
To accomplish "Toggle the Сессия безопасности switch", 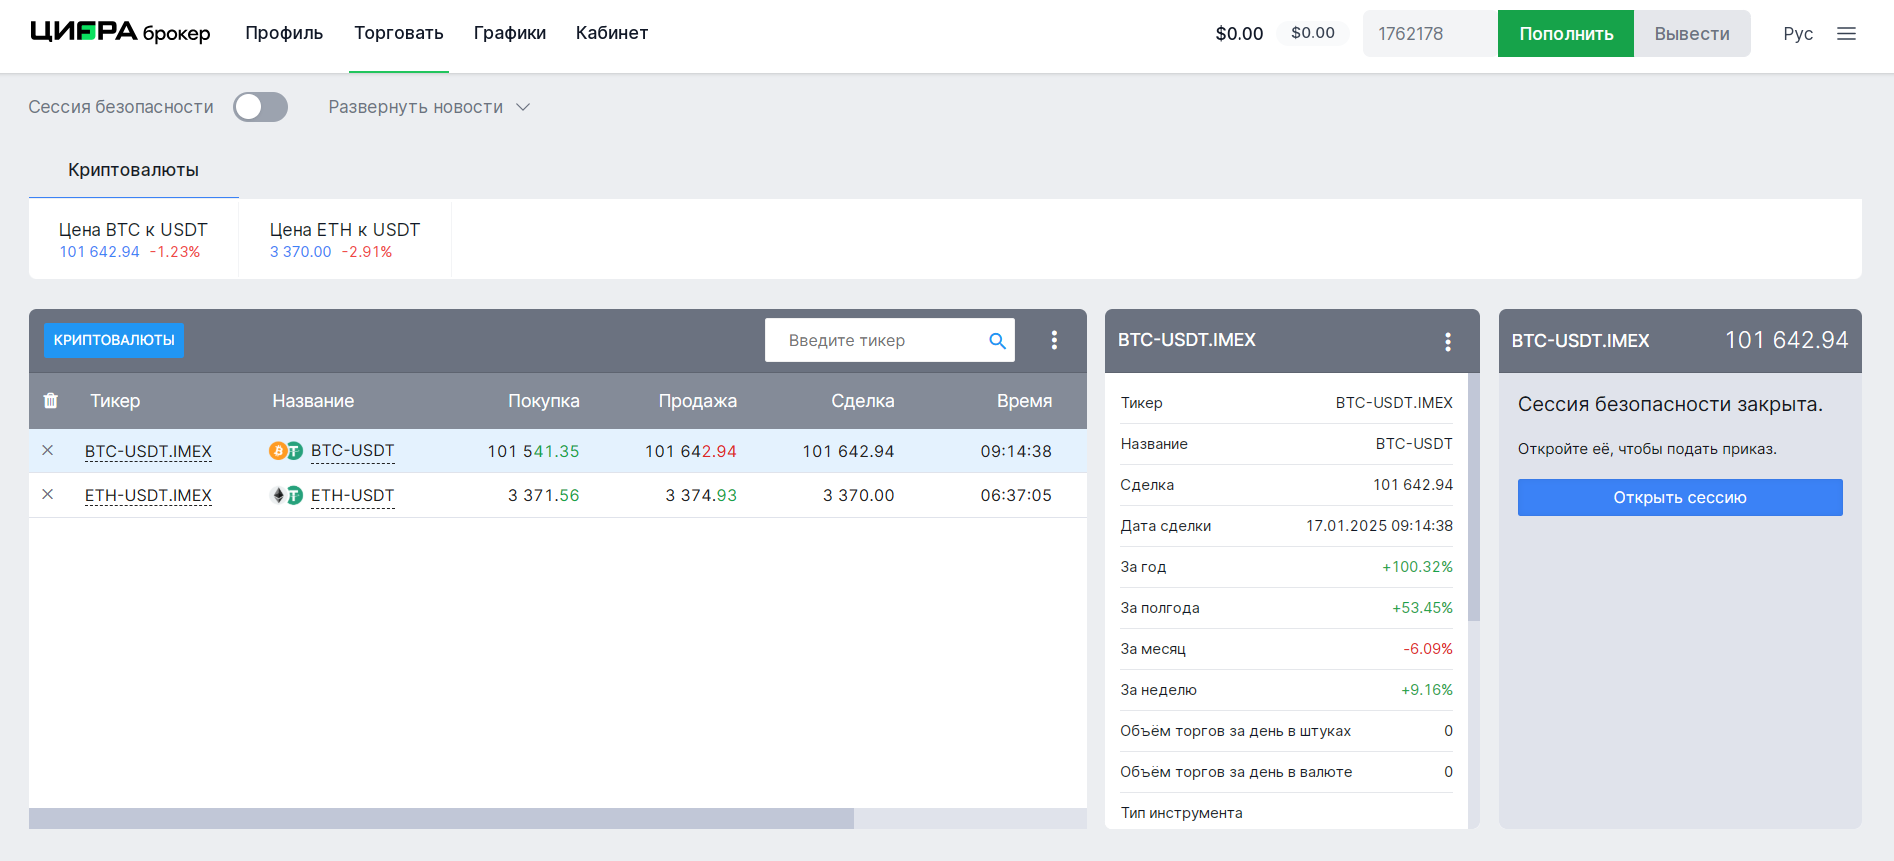I will [260, 107].
